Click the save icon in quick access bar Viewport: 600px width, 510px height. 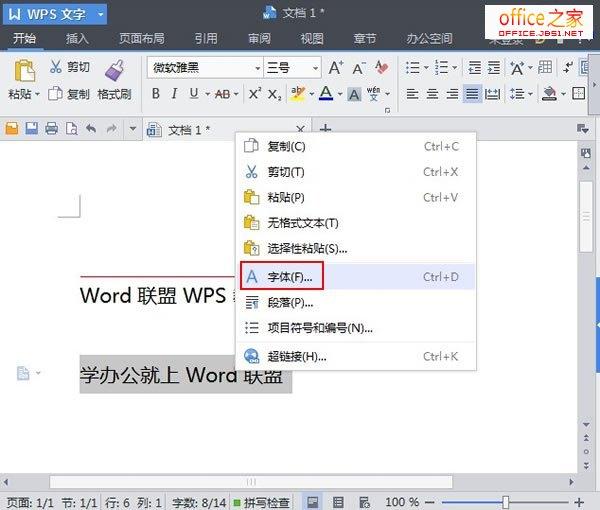[x=31, y=130]
